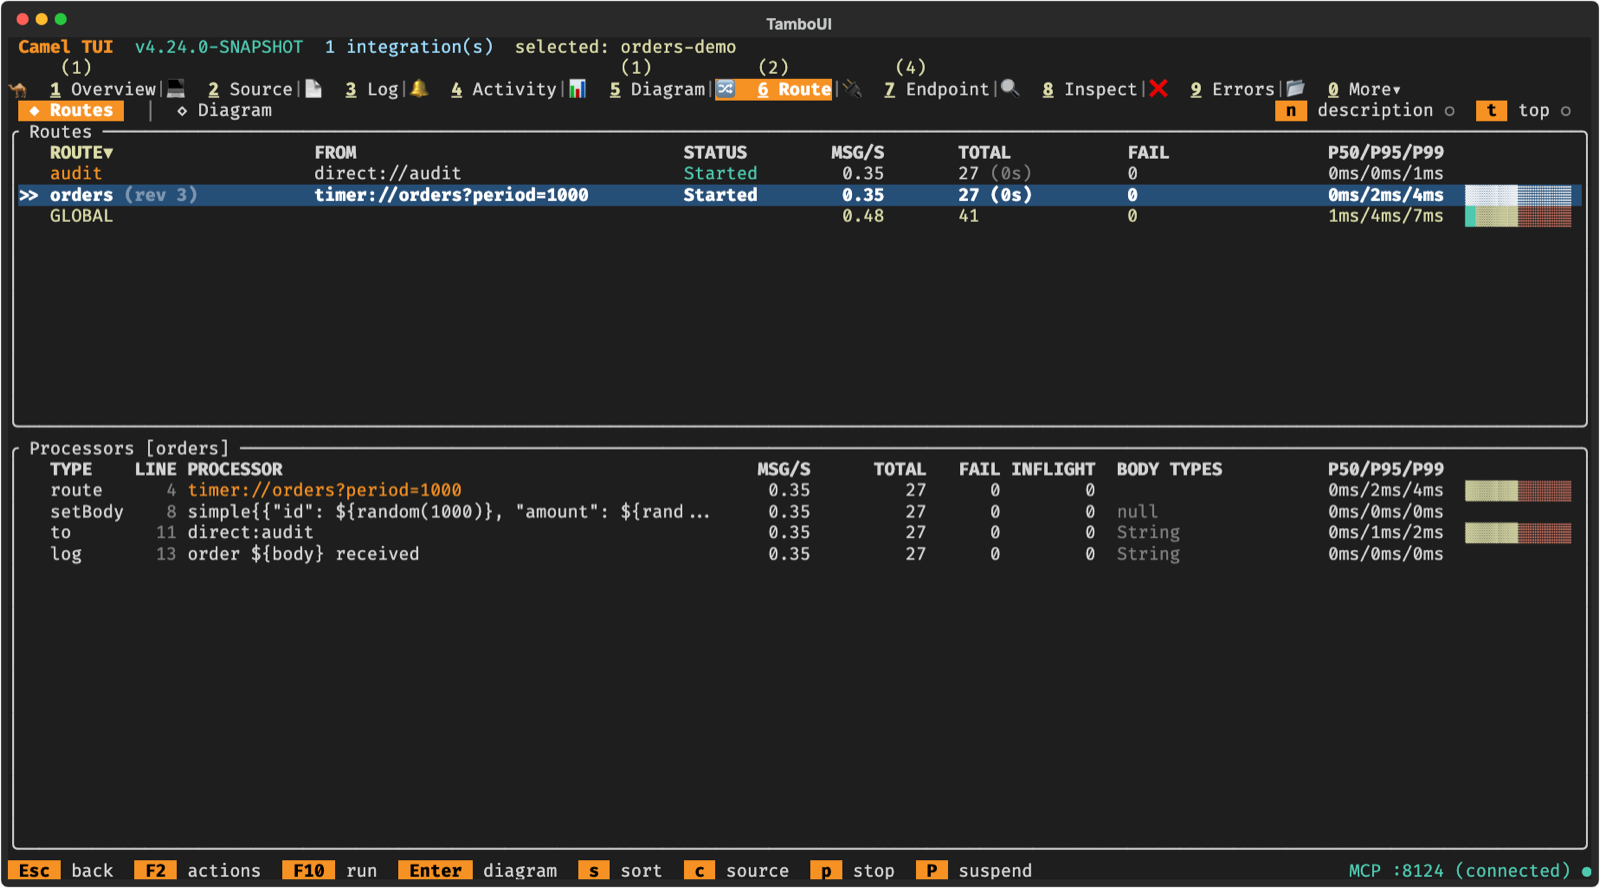The height and width of the screenshot is (888, 1600).
Task: Click the FAIL column header in Routes
Action: point(1148,152)
